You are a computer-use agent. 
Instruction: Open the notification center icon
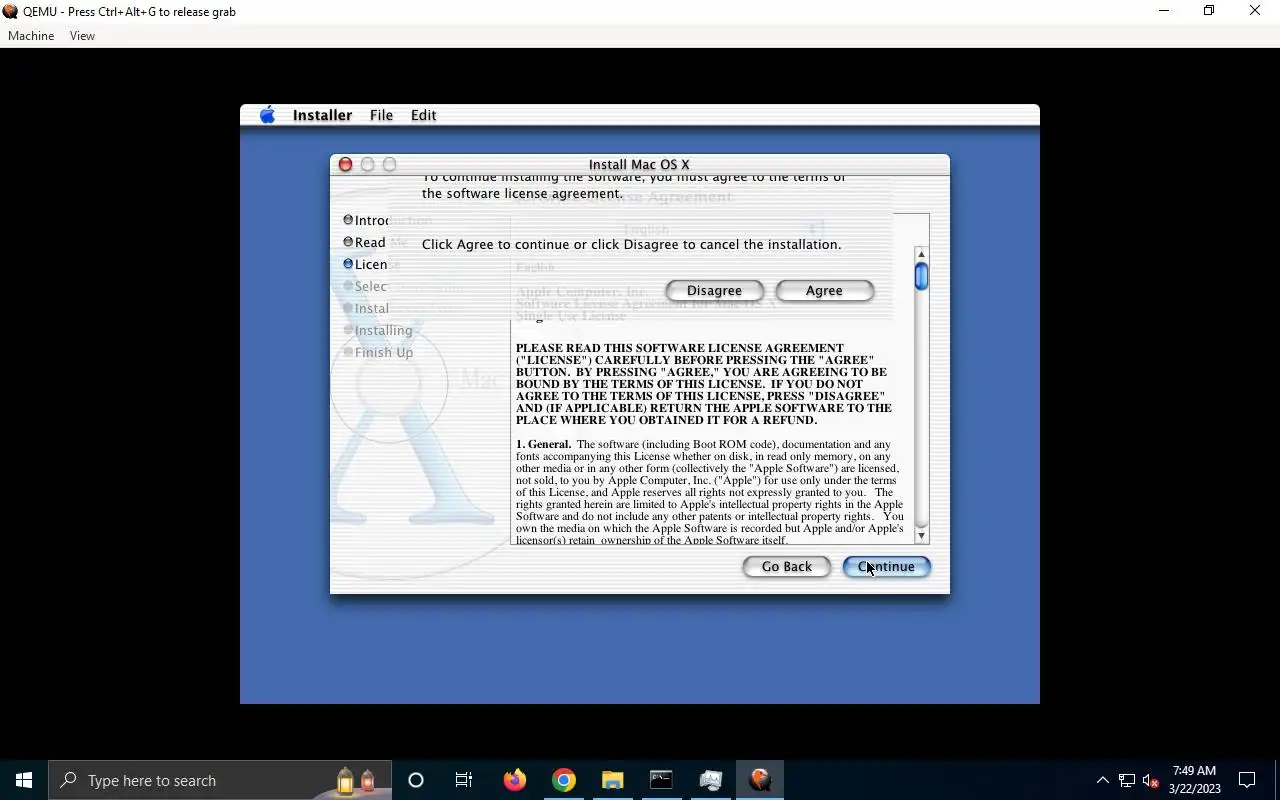point(1247,780)
